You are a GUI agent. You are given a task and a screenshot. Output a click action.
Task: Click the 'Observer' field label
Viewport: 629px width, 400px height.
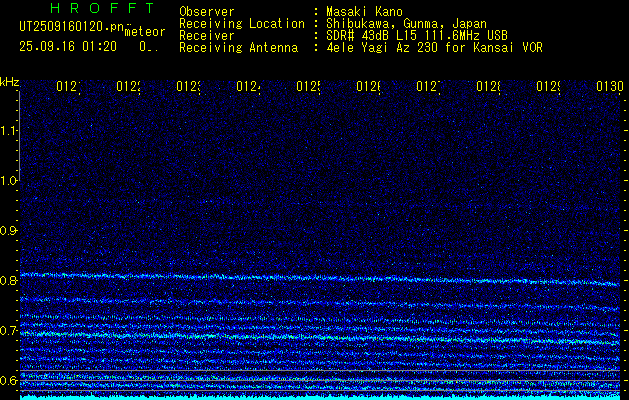[207, 12]
